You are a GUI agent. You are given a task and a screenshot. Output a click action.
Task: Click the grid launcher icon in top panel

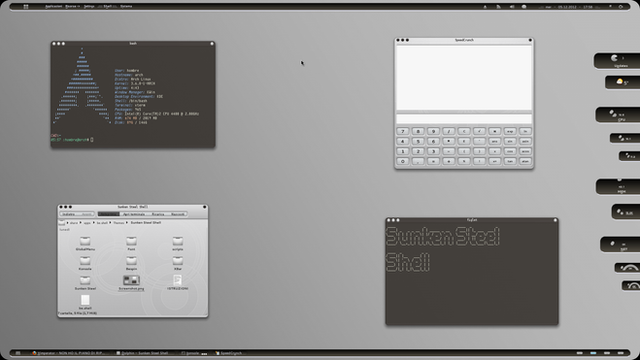click(26, 7)
